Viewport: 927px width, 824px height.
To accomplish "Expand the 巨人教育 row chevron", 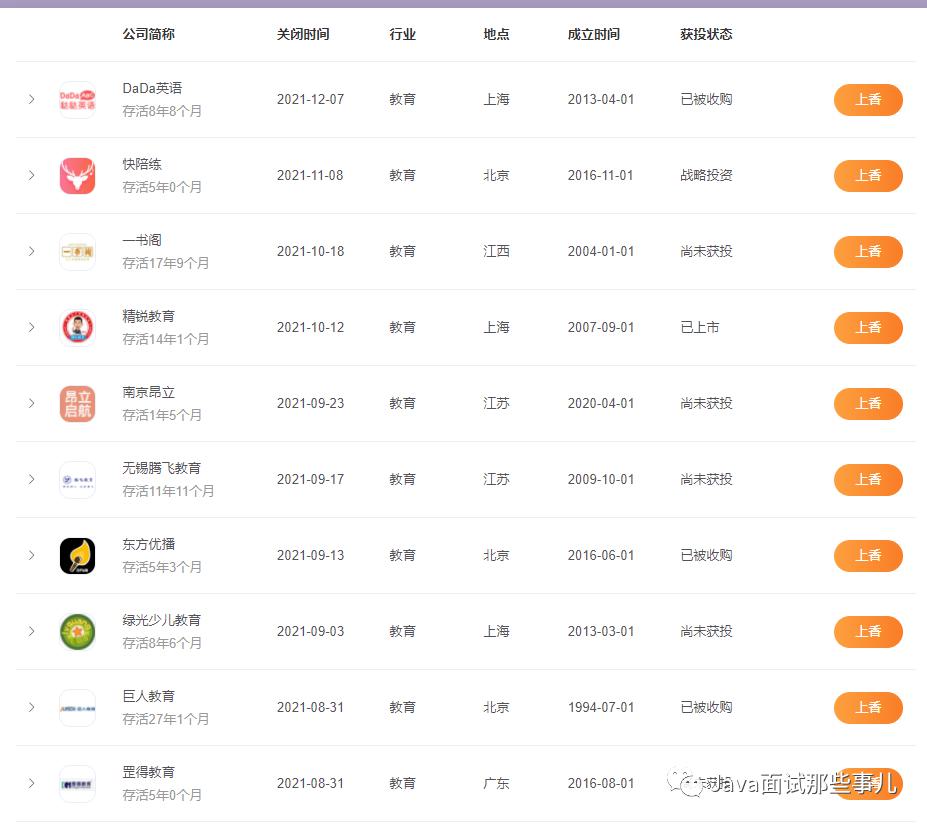I will 31,707.
